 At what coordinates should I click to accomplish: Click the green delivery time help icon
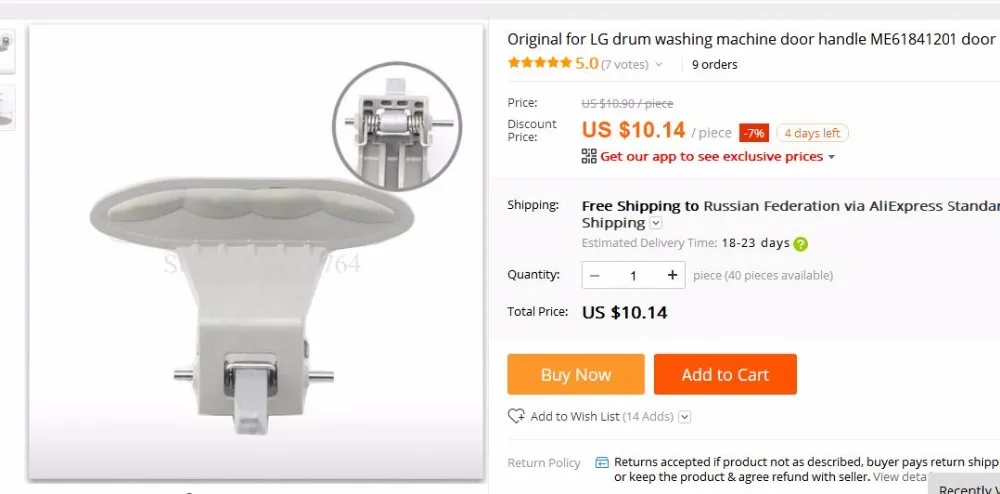[801, 243]
